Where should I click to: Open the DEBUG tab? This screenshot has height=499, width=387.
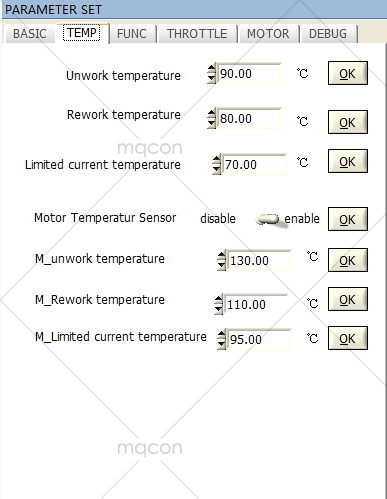point(328,34)
